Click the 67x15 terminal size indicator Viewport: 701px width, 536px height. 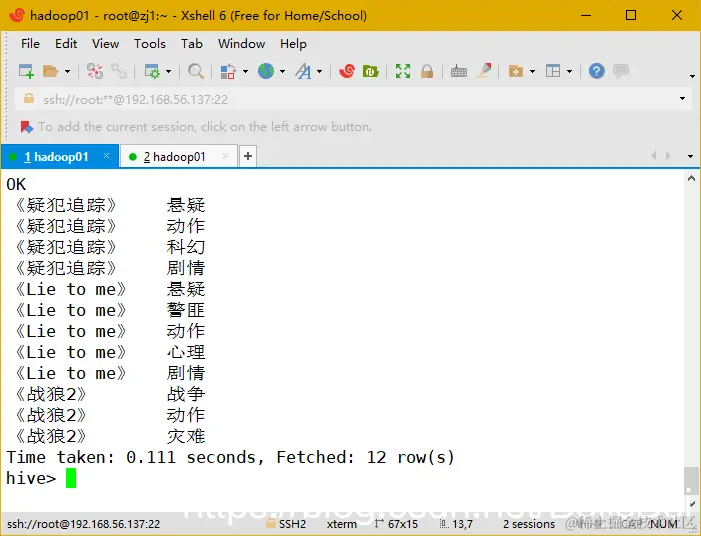pyautogui.click(x=397, y=524)
